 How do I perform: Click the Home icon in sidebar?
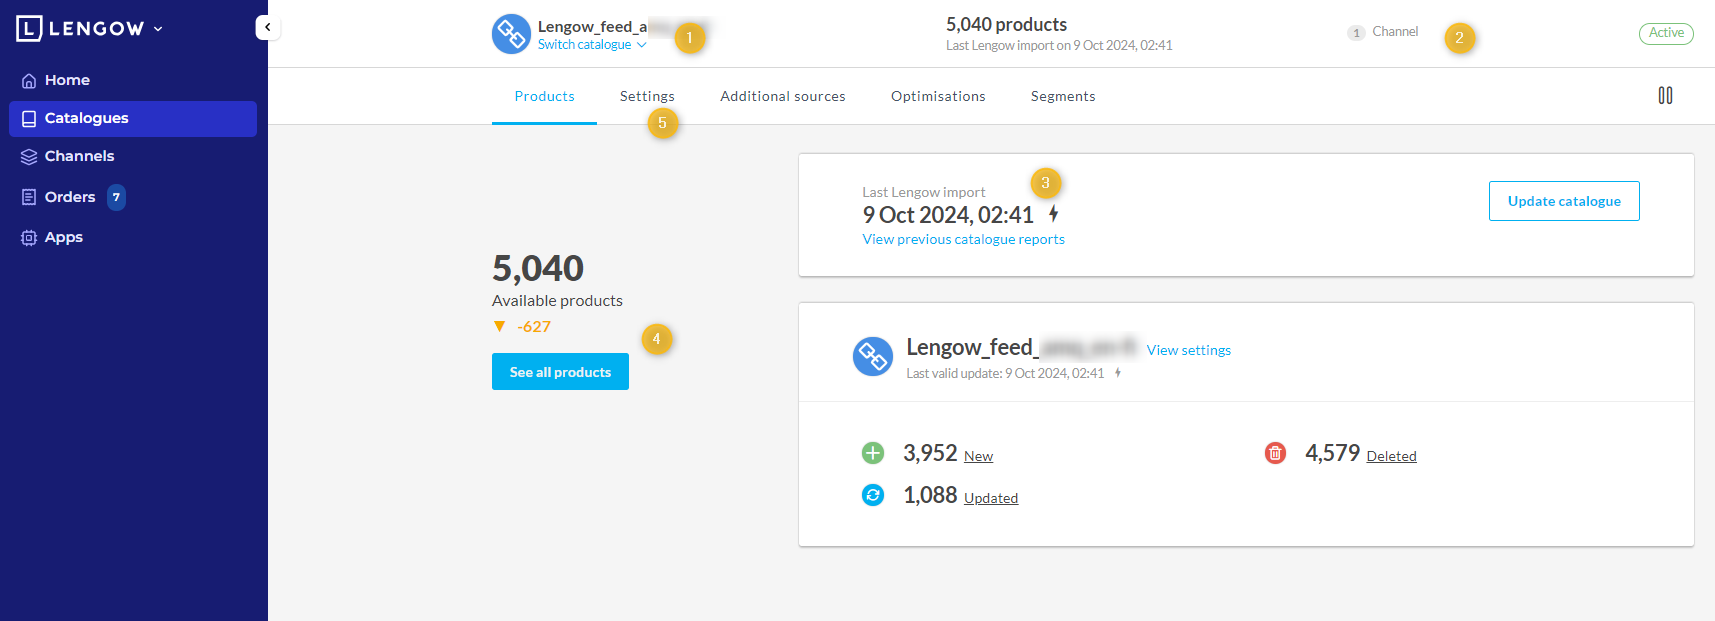[29, 81]
